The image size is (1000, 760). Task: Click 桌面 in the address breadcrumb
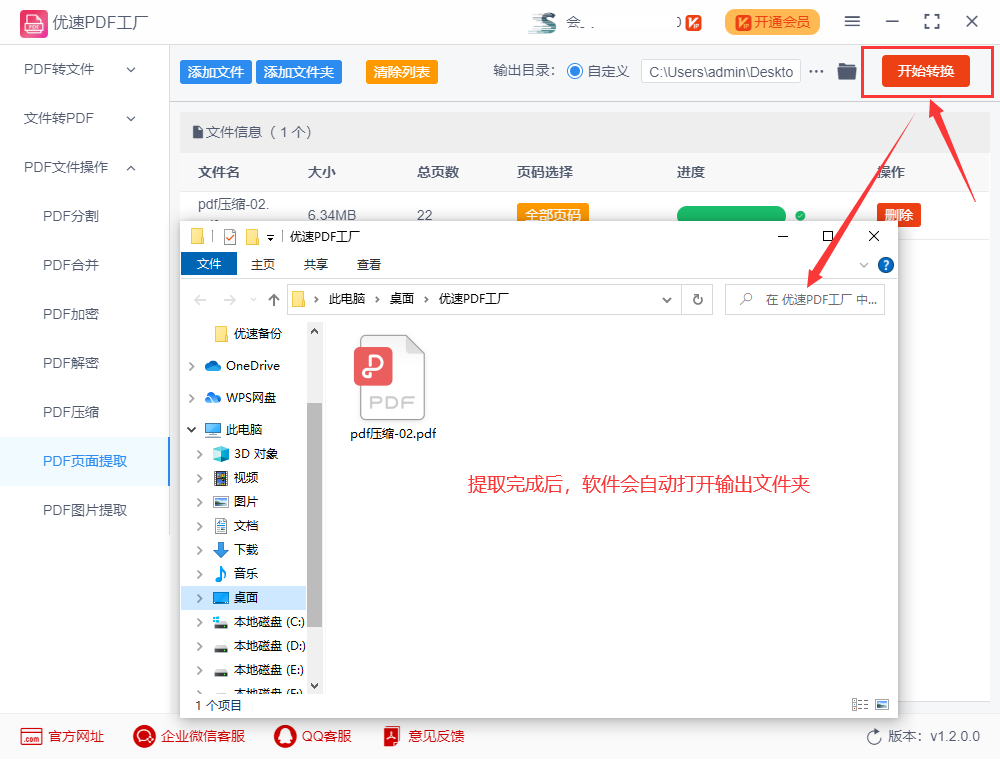click(402, 299)
